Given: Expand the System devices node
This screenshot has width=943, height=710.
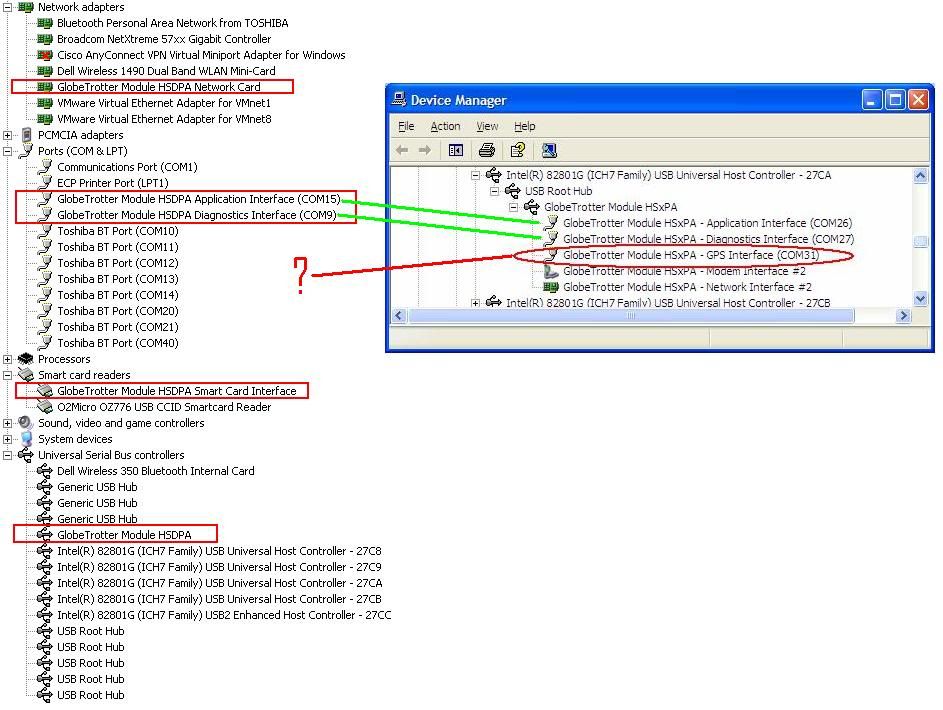Looking at the screenshot, I should (7, 439).
